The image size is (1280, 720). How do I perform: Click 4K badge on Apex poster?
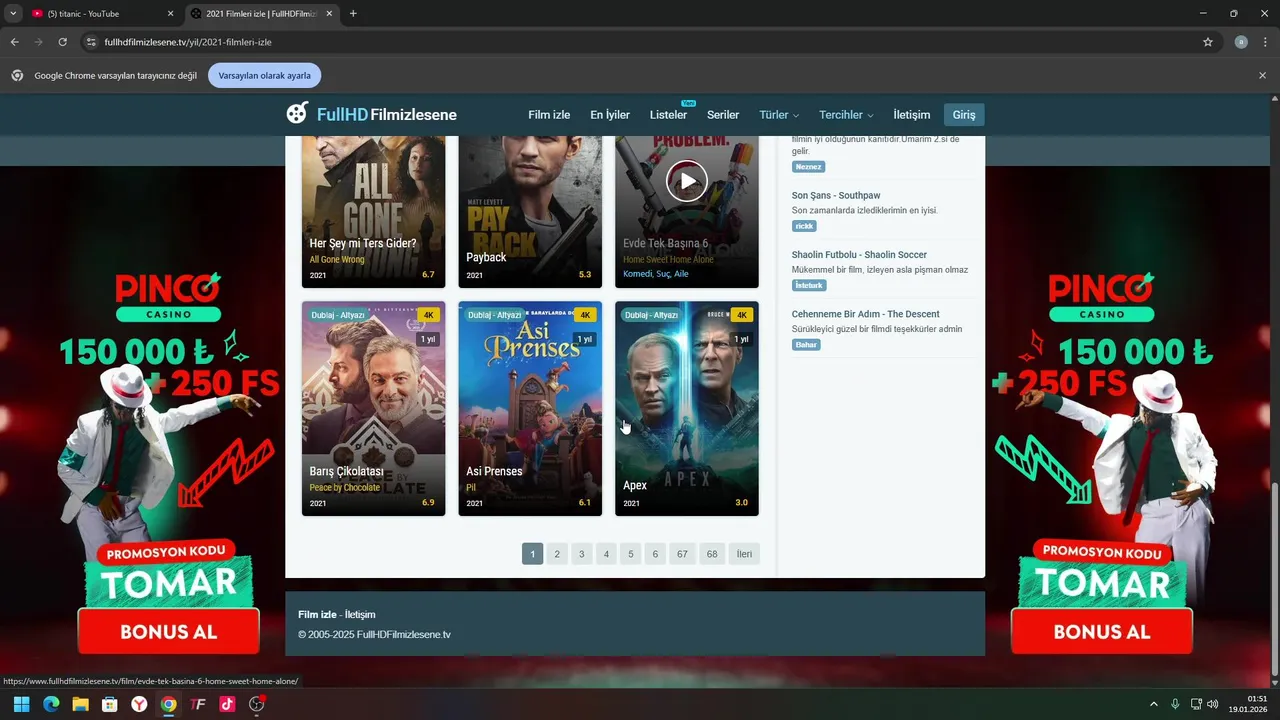pyautogui.click(x=741, y=315)
